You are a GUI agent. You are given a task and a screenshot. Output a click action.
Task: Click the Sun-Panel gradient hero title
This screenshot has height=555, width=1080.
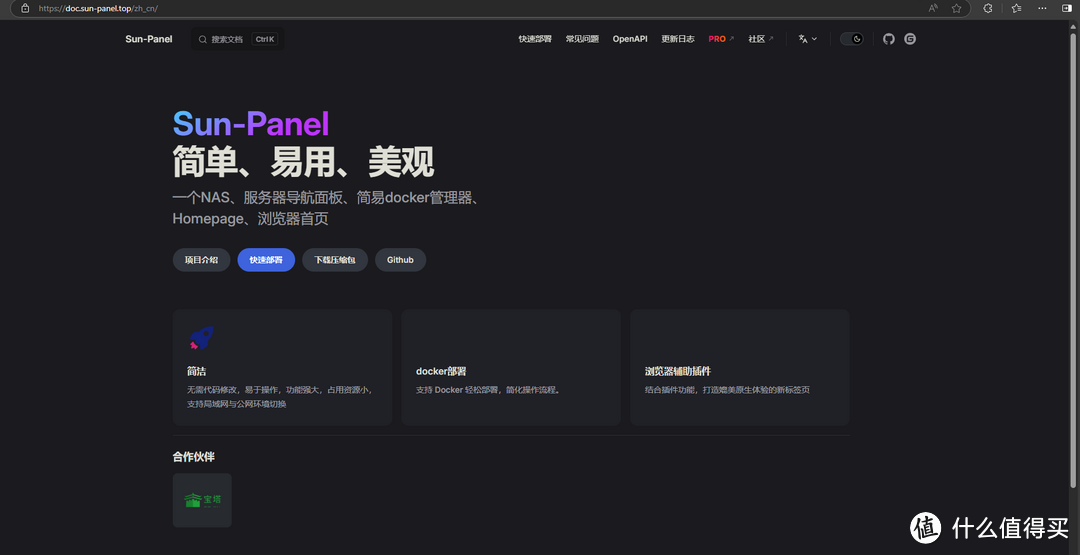[251, 124]
